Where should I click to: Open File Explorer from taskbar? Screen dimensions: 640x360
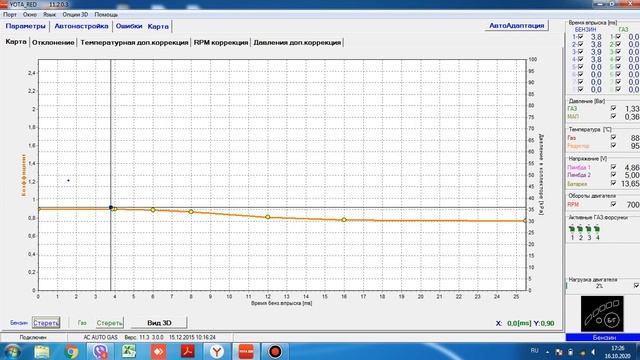point(42,351)
